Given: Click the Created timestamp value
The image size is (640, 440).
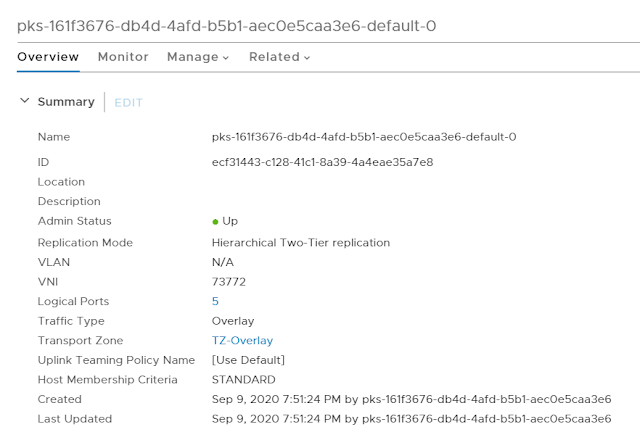Looking at the screenshot, I should [411, 399].
